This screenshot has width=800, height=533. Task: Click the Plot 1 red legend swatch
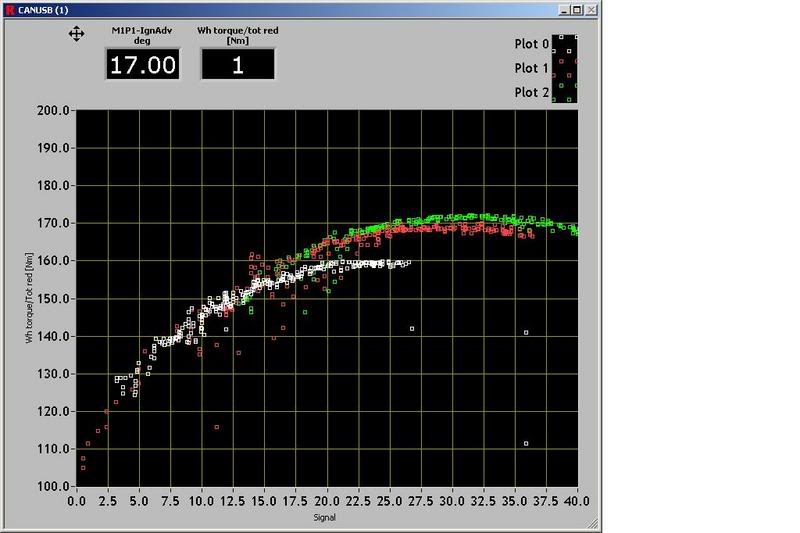click(566, 68)
